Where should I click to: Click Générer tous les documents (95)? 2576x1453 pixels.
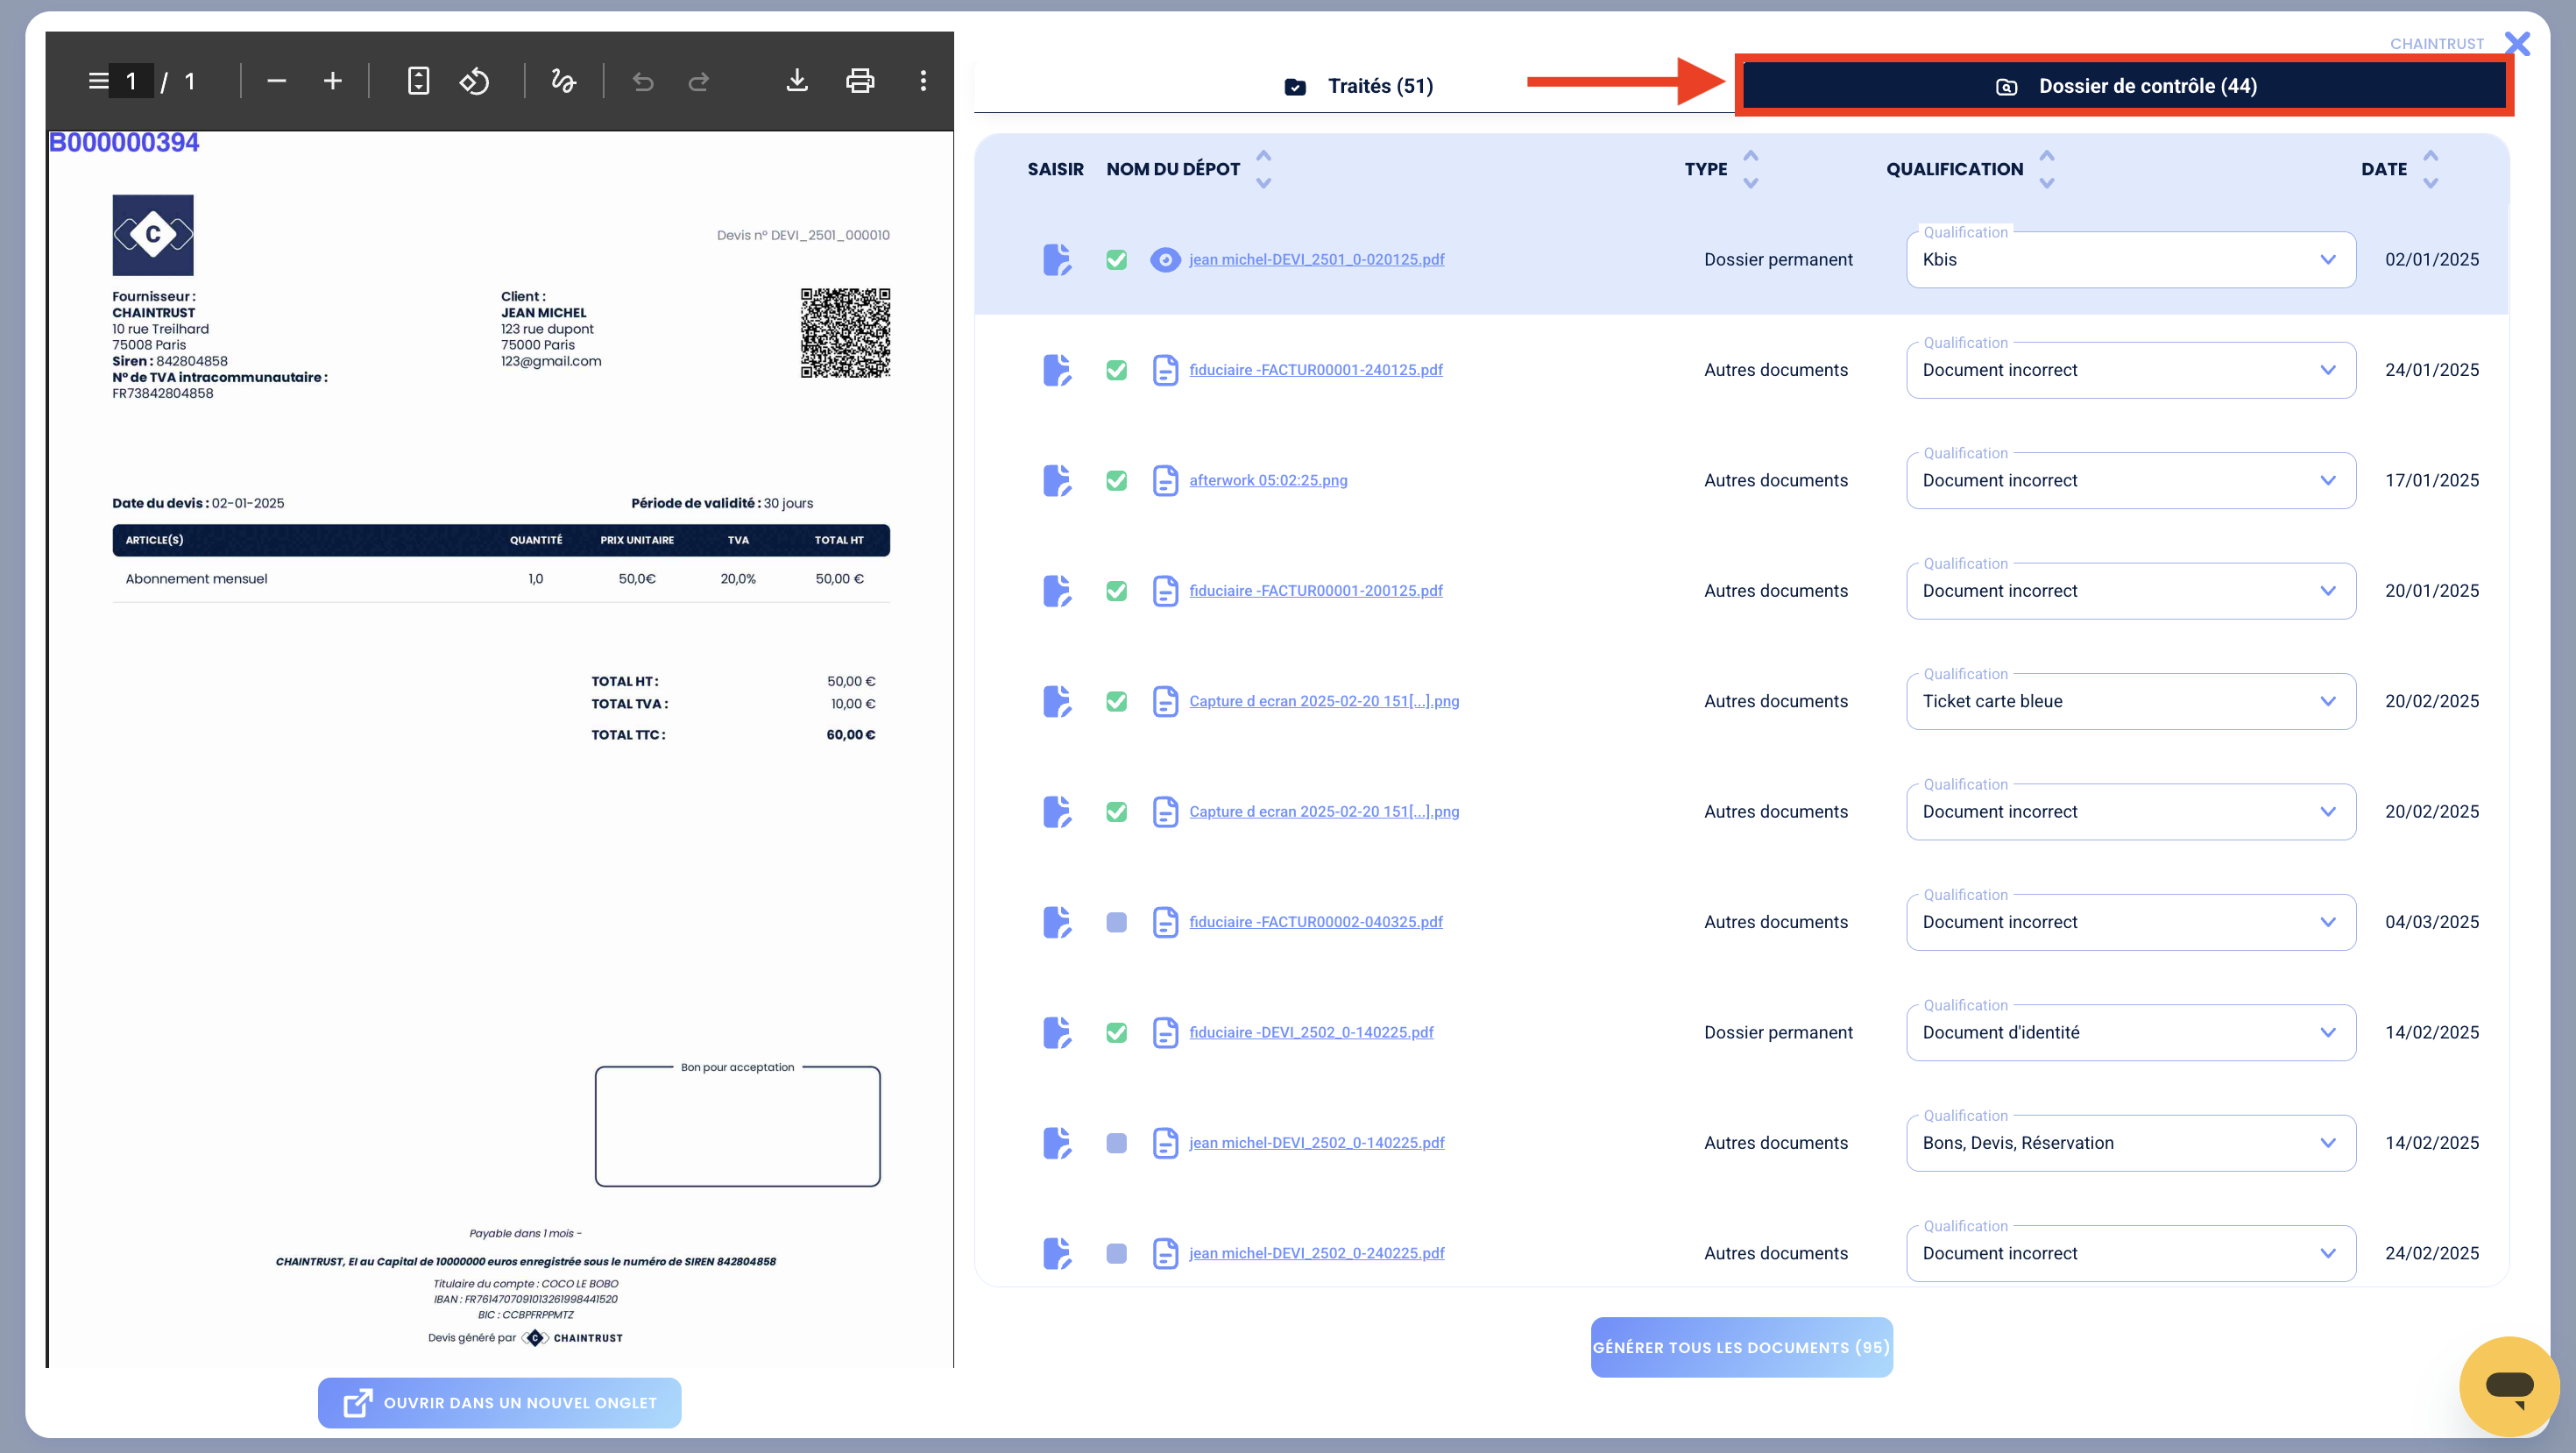pyautogui.click(x=1741, y=1347)
